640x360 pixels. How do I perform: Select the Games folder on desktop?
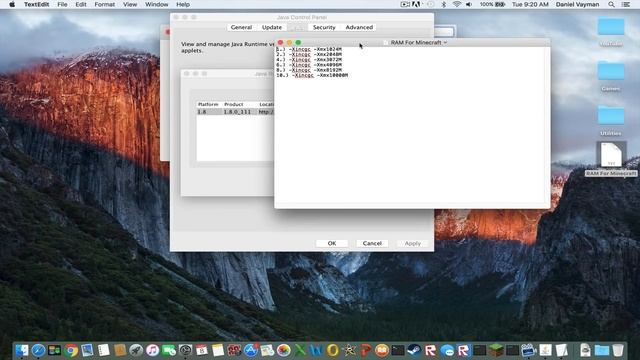pyautogui.click(x=611, y=76)
